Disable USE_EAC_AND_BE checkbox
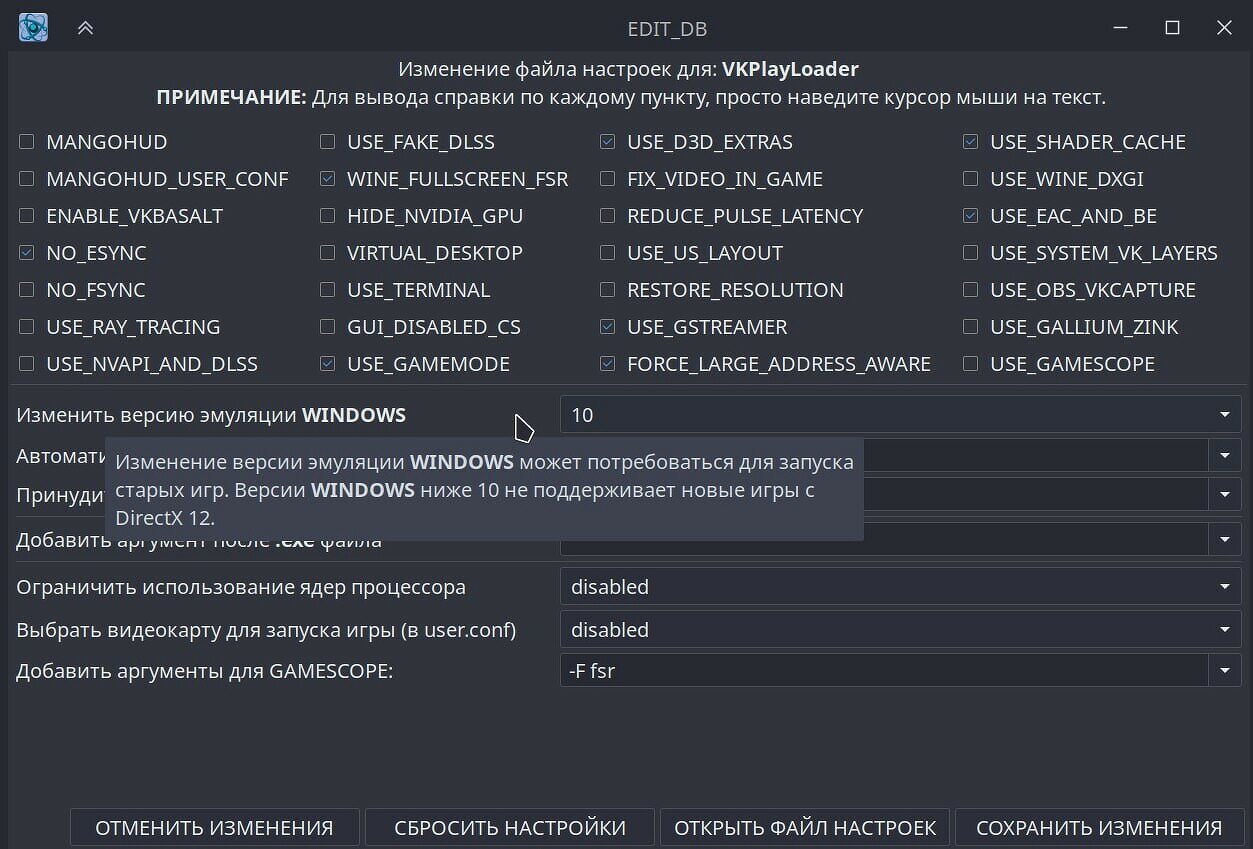 pos(971,216)
